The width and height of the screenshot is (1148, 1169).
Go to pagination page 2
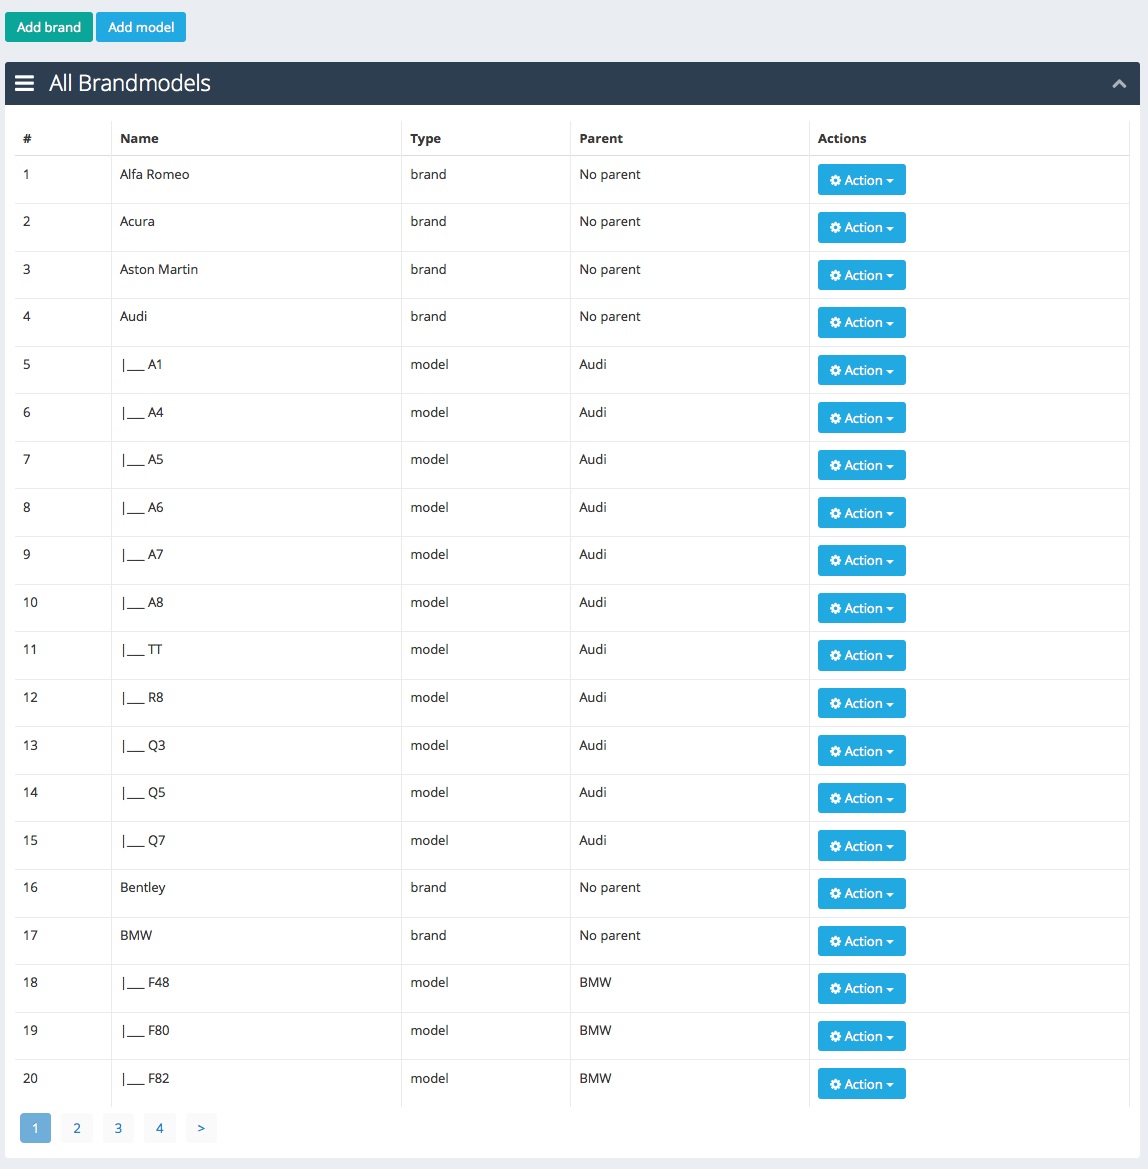[77, 1128]
